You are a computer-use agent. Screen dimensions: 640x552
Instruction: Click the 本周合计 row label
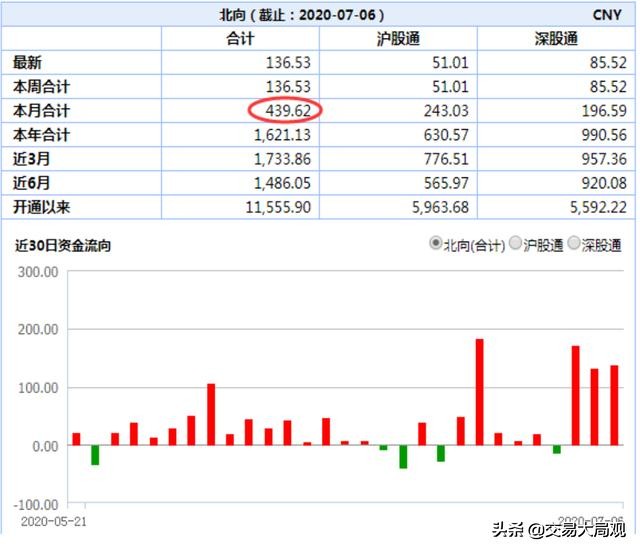41,87
